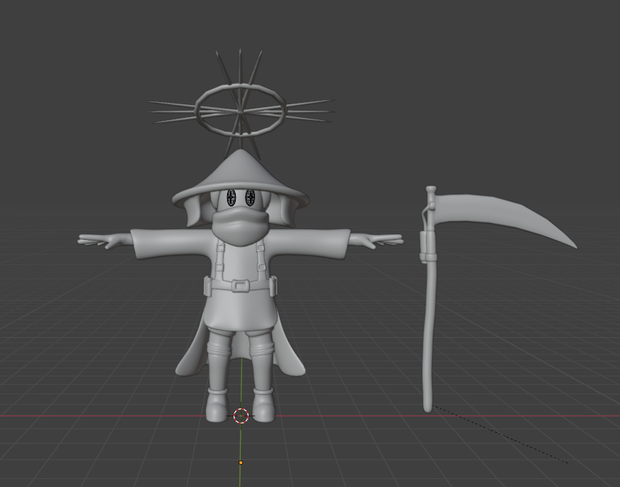Click the dashed relationship line below the scythe

(x=501, y=434)
